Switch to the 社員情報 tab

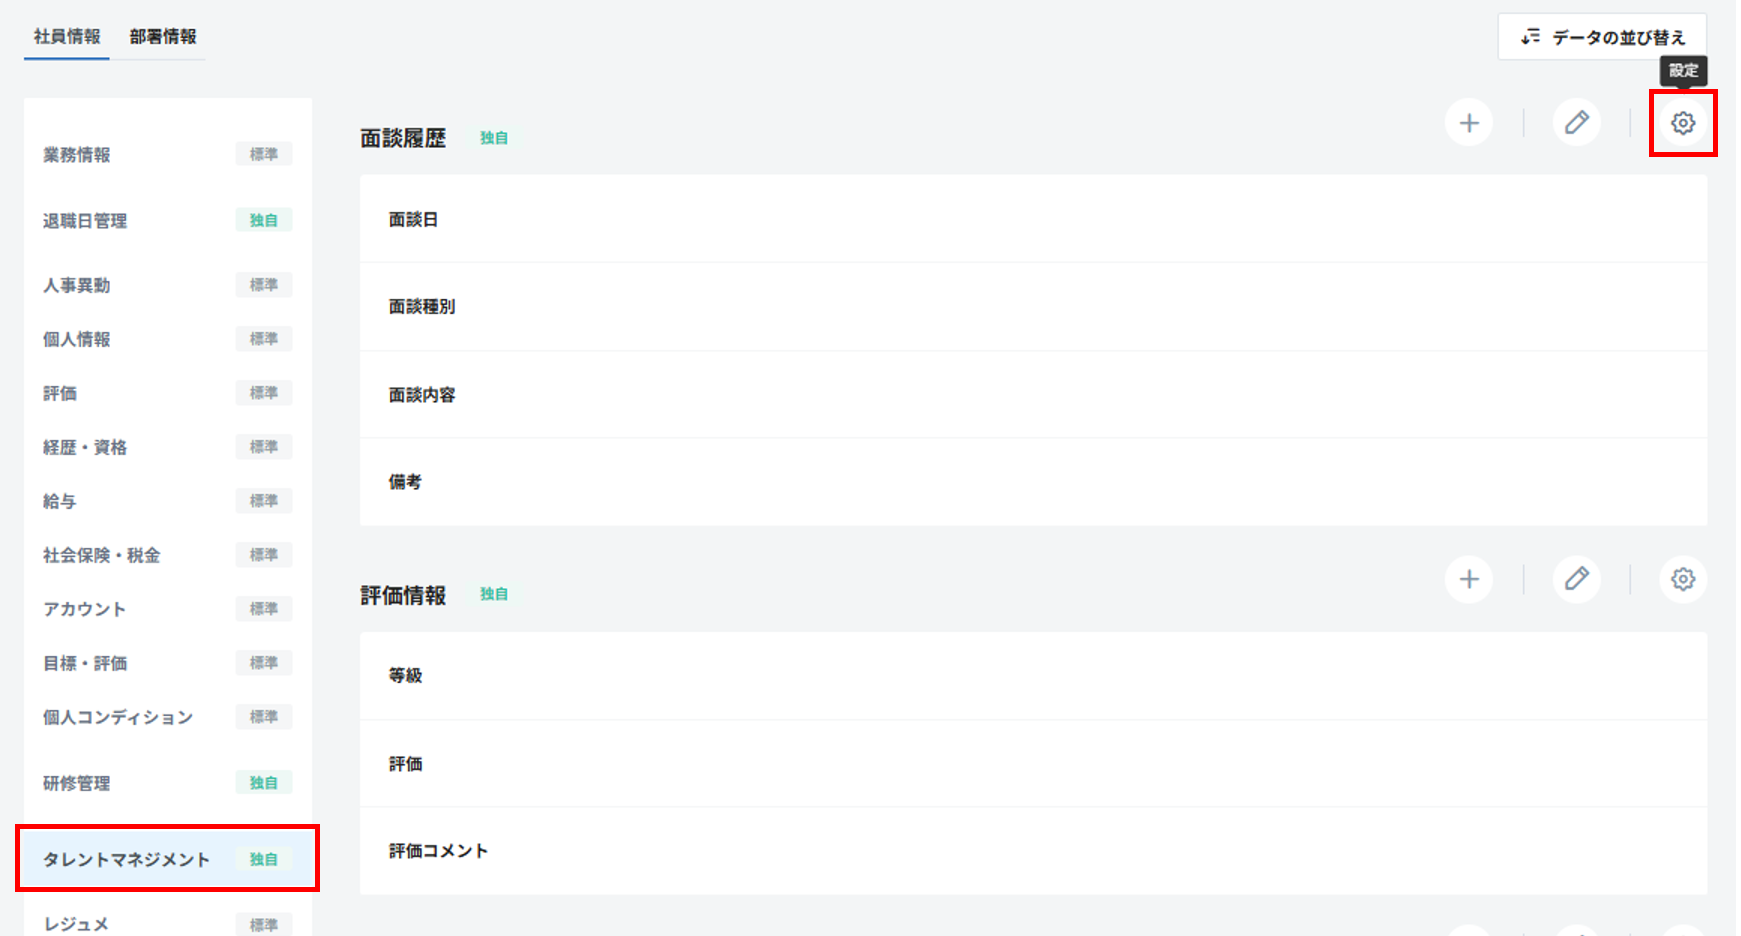[x=67, y=37]
